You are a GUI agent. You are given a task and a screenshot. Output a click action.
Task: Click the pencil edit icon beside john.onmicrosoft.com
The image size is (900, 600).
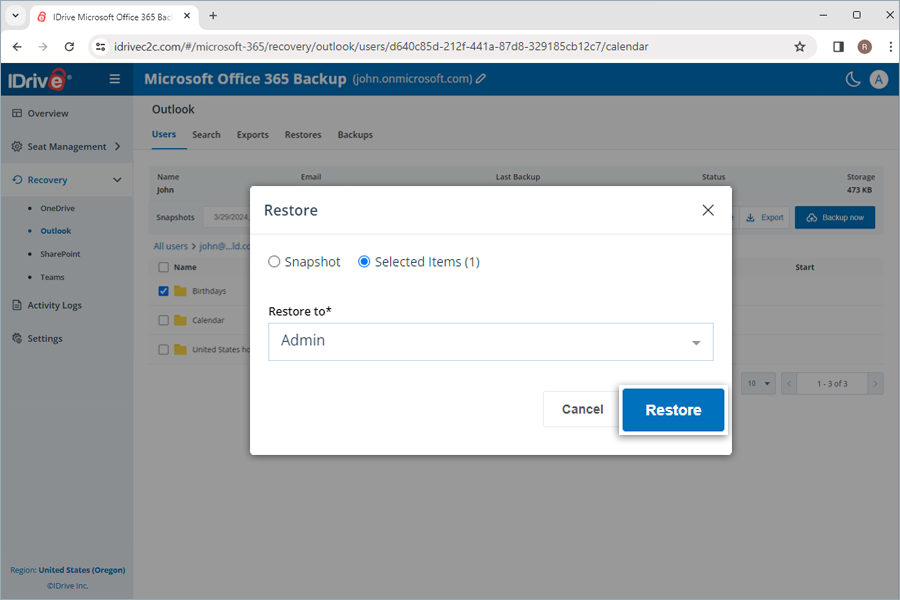(481, 79)
